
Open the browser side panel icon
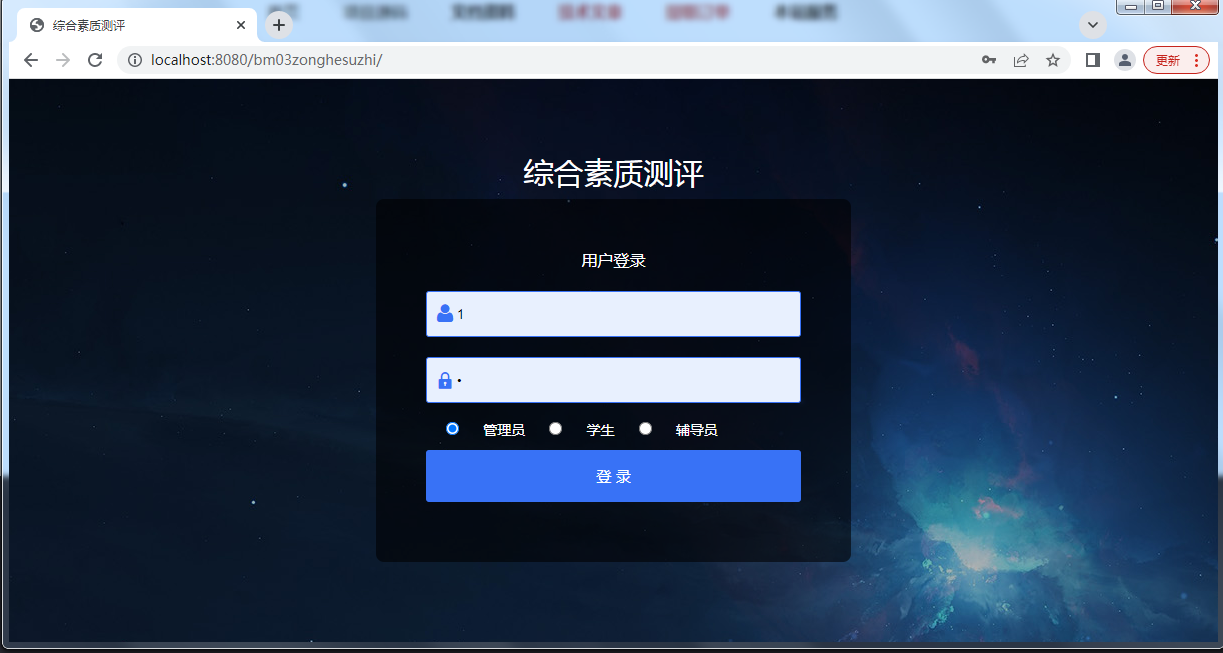(x=1093, y=60)
